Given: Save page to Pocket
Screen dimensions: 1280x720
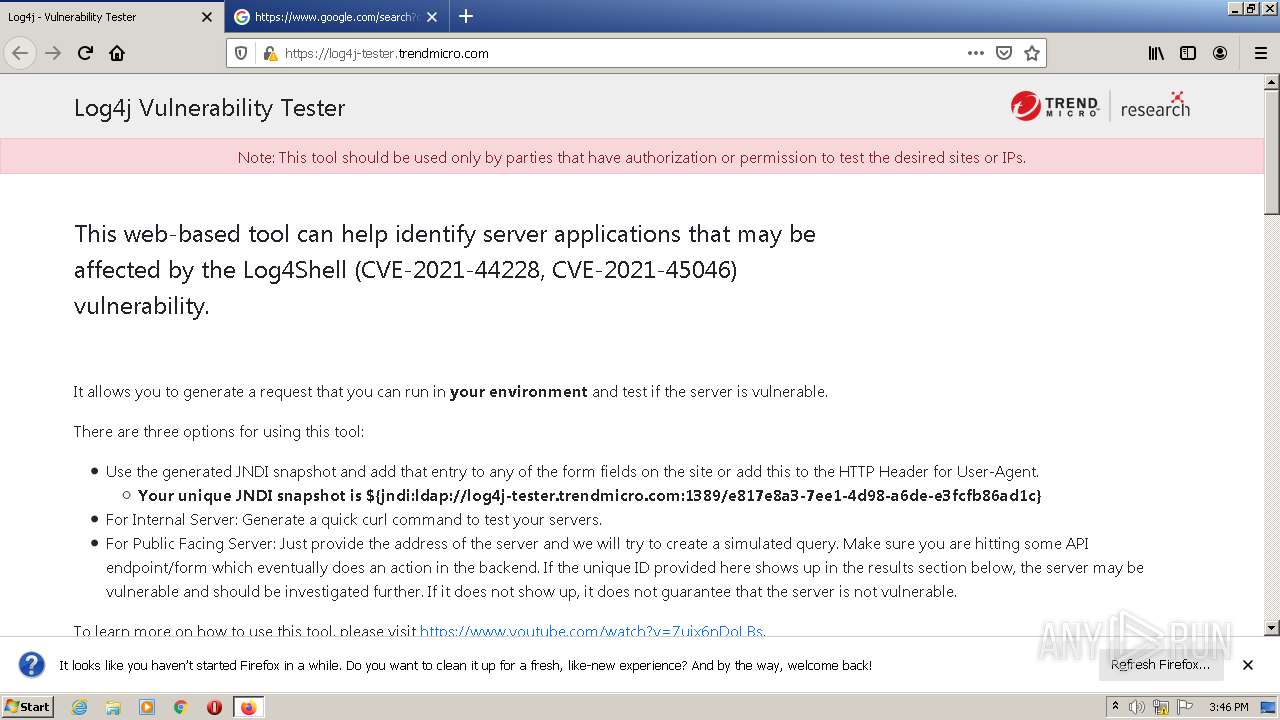Looking at the screenshot, I should pos(1004,53).
